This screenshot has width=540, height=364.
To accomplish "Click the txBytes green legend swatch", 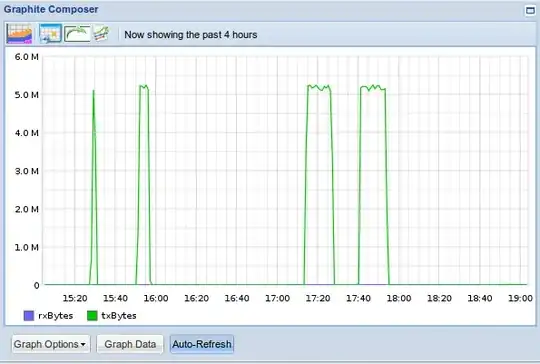I will pos(92,315).
